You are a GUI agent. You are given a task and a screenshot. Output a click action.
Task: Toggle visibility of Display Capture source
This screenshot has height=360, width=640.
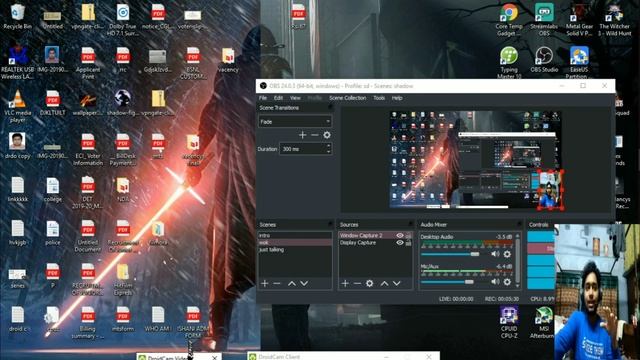400,242
